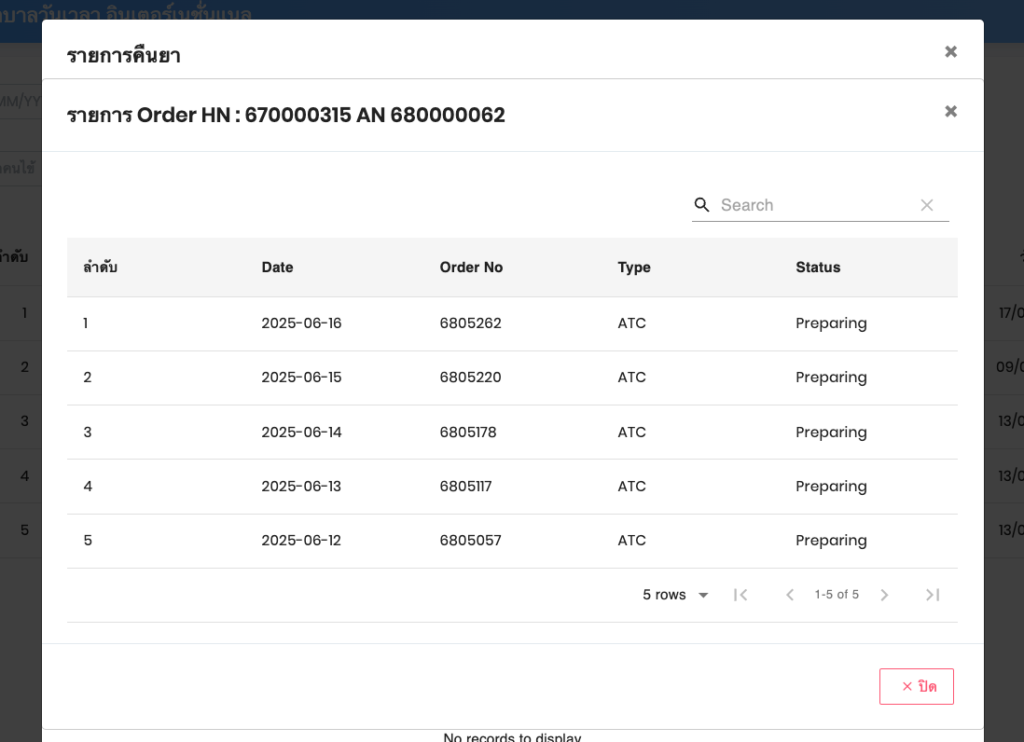
Task: Sort by Type column header
Action: coord(634,267)
